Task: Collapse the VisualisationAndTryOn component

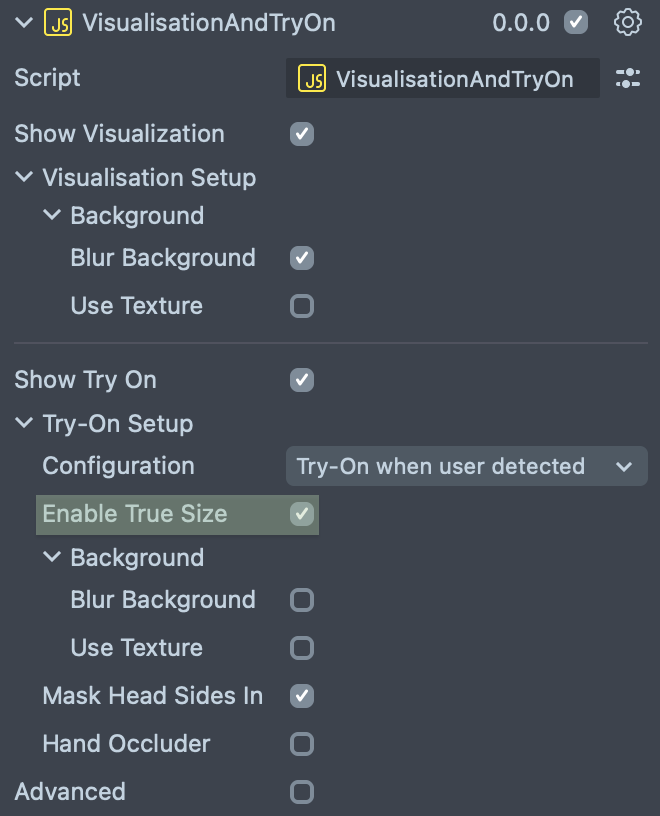Action: (24, 22)
